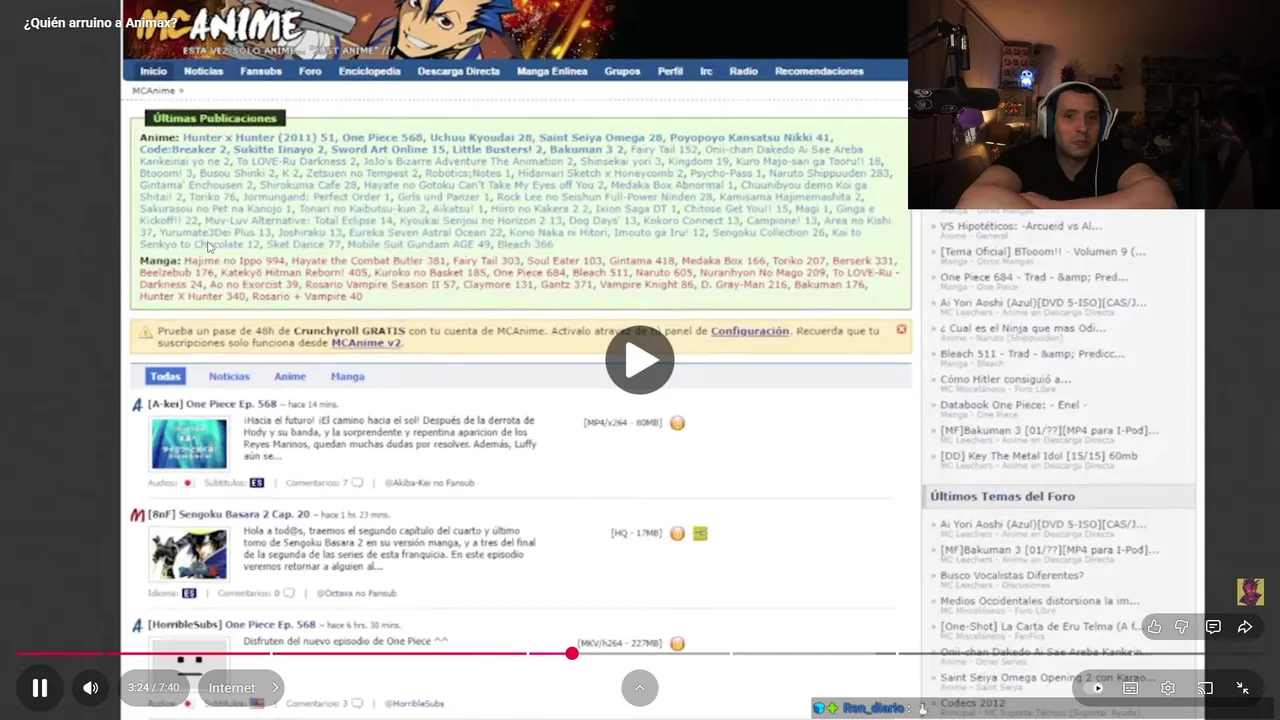Click the warning icon in the Crunchyroll notice
1280x720 pixels.
pos(146,332)
